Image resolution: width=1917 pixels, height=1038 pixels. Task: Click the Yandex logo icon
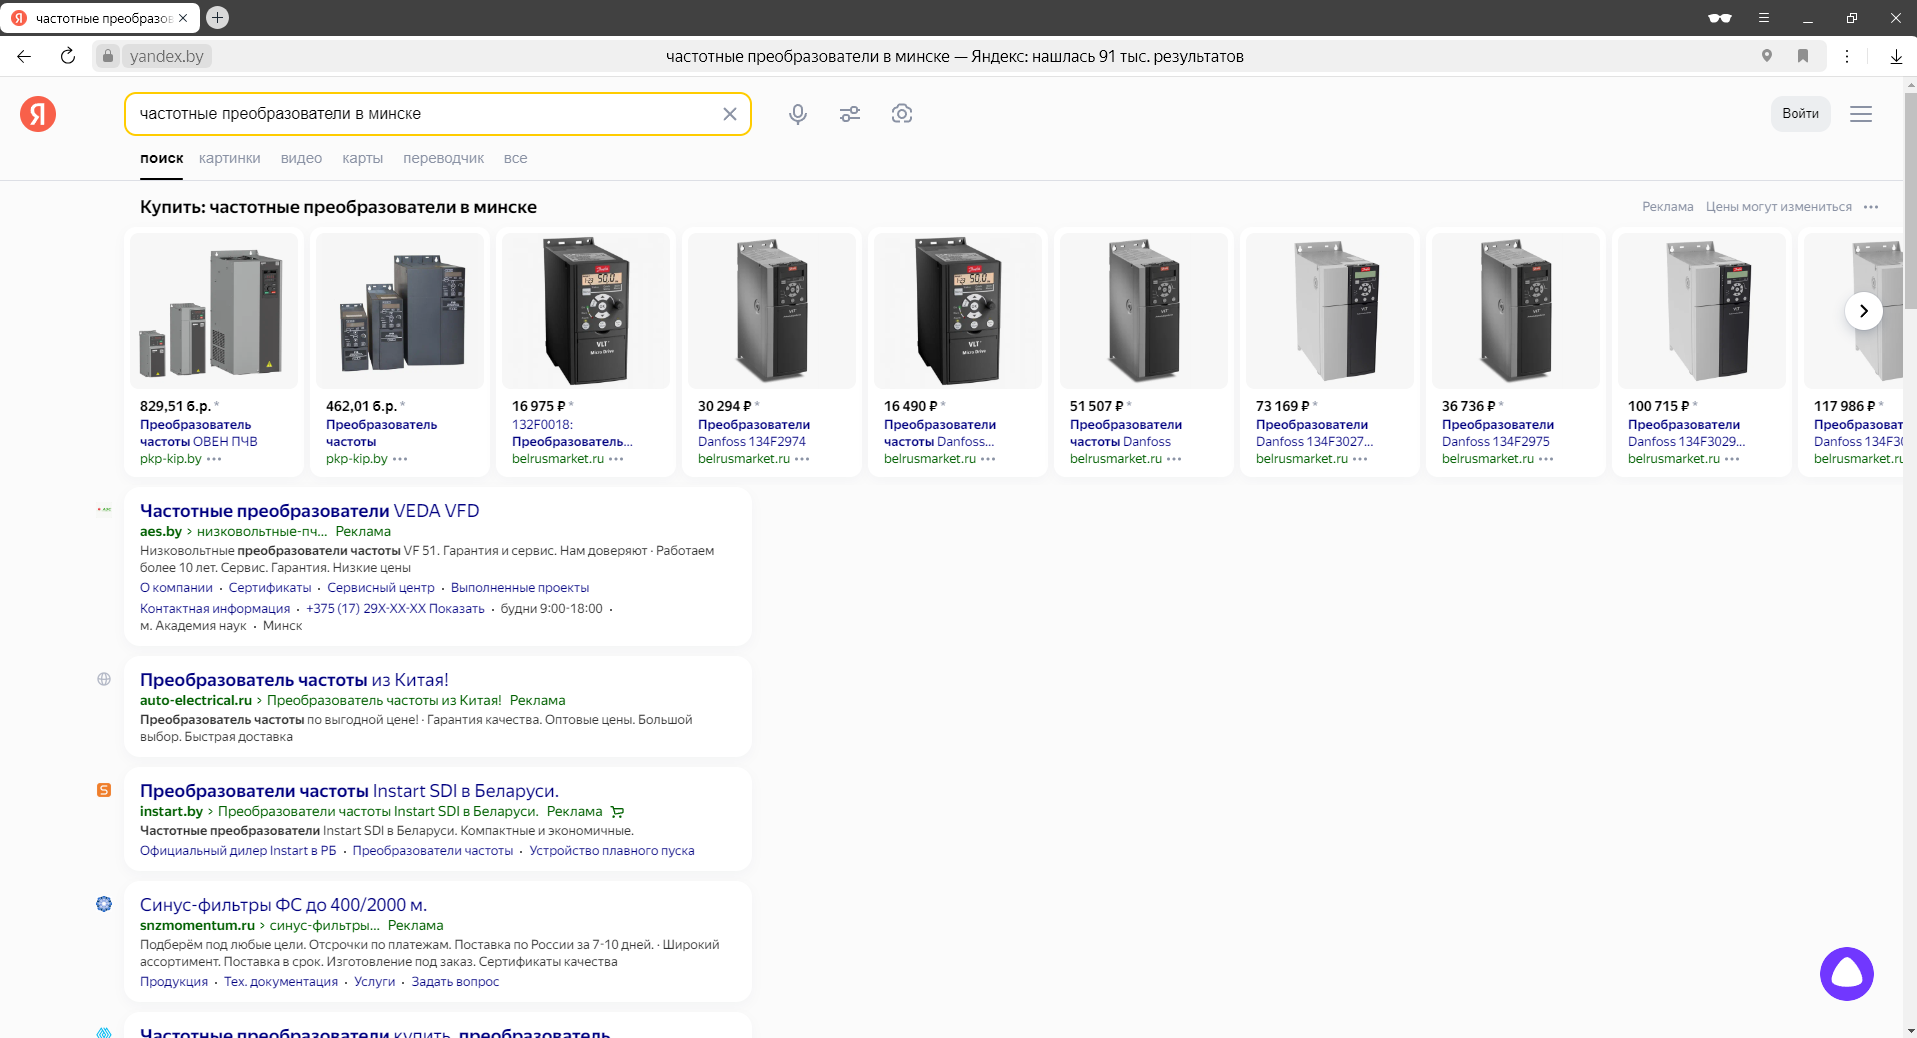click(38, 114)
